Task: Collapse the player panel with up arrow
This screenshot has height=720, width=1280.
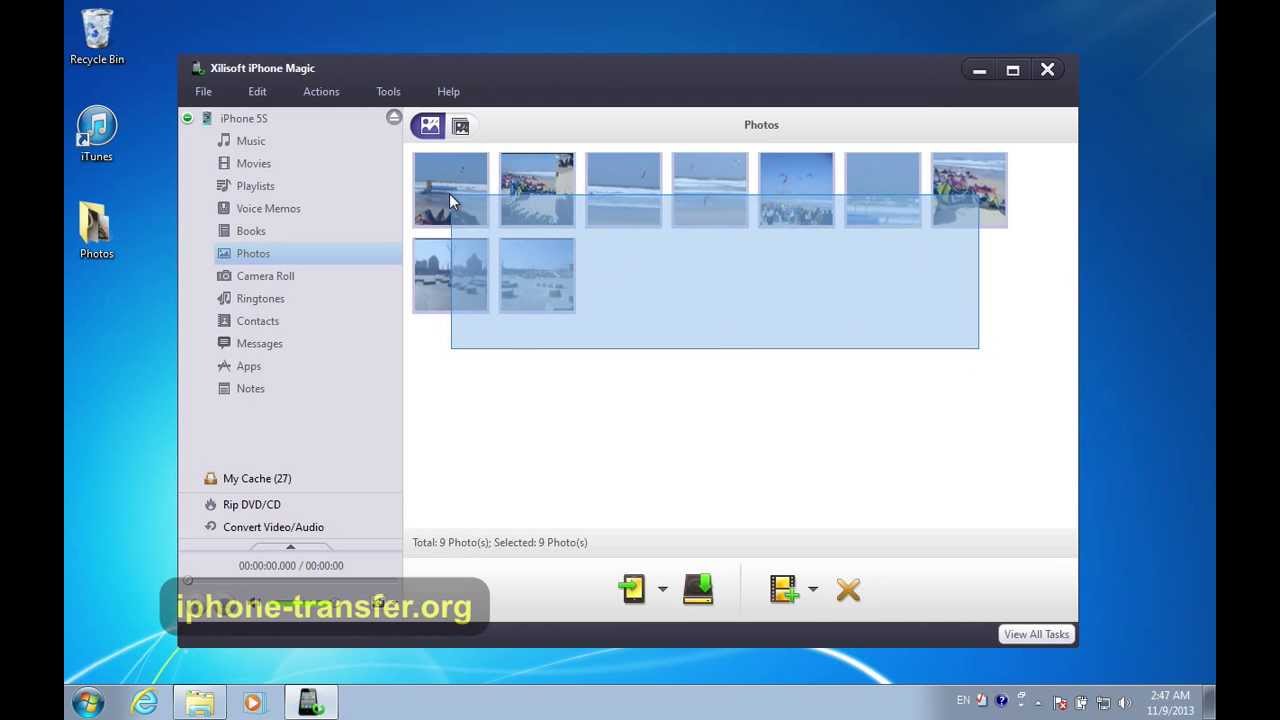Action: click(291, 547)
